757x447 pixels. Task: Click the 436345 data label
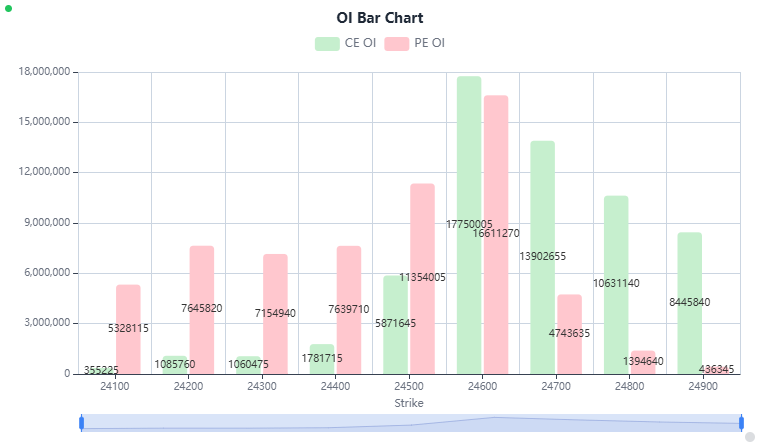[716, 369]
